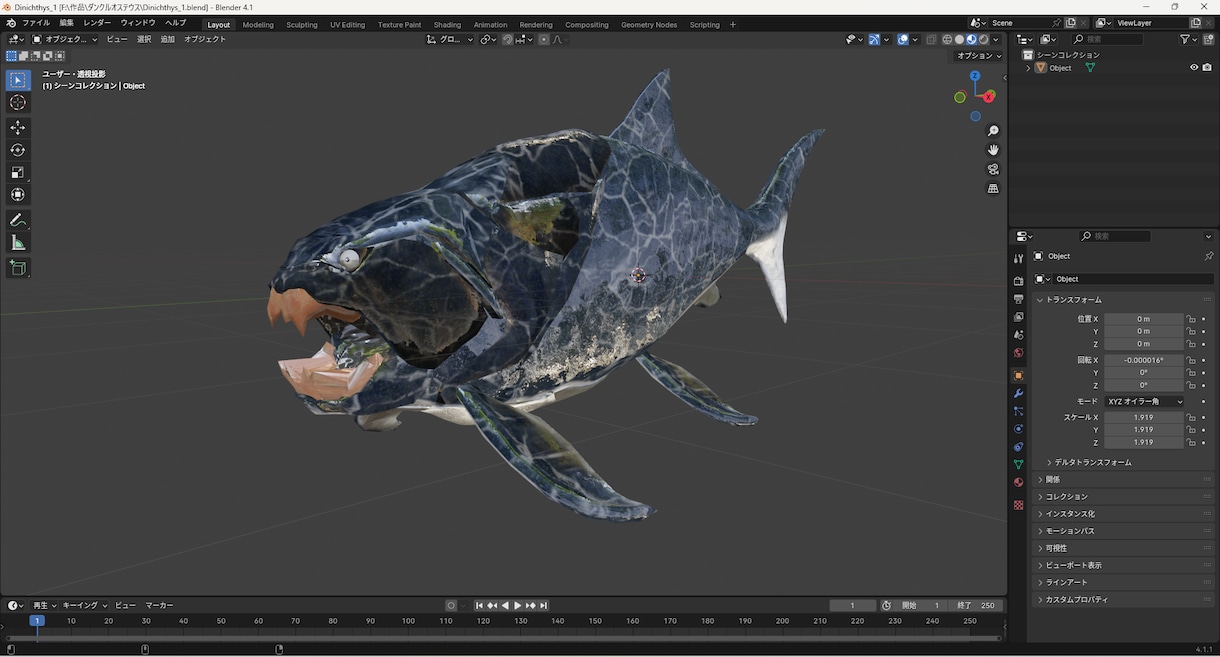This screenshot has height=657, width=1220.
Task: Switch to rendered viewport shading
Action: (983, 39)
